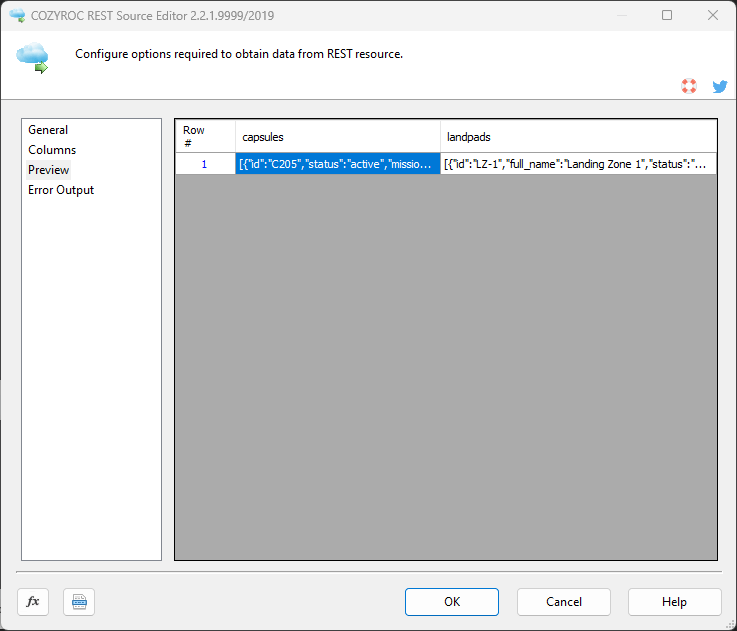The image size is (737, 631).
Task: Open the lifebuoy support icon
Action: [x=689, y=86]
